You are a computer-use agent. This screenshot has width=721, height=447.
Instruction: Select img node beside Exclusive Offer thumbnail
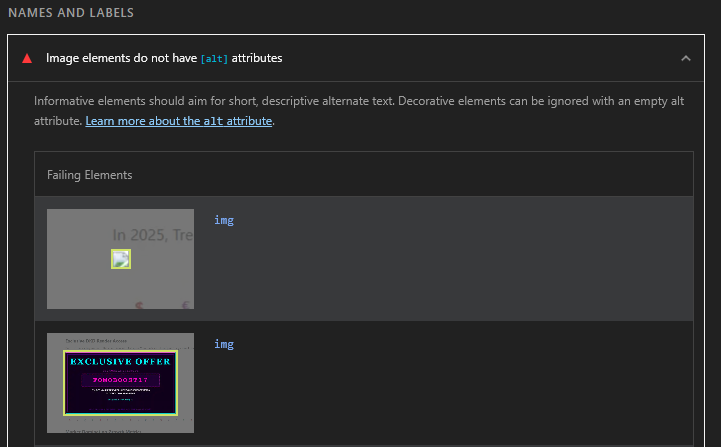[224, 344]
